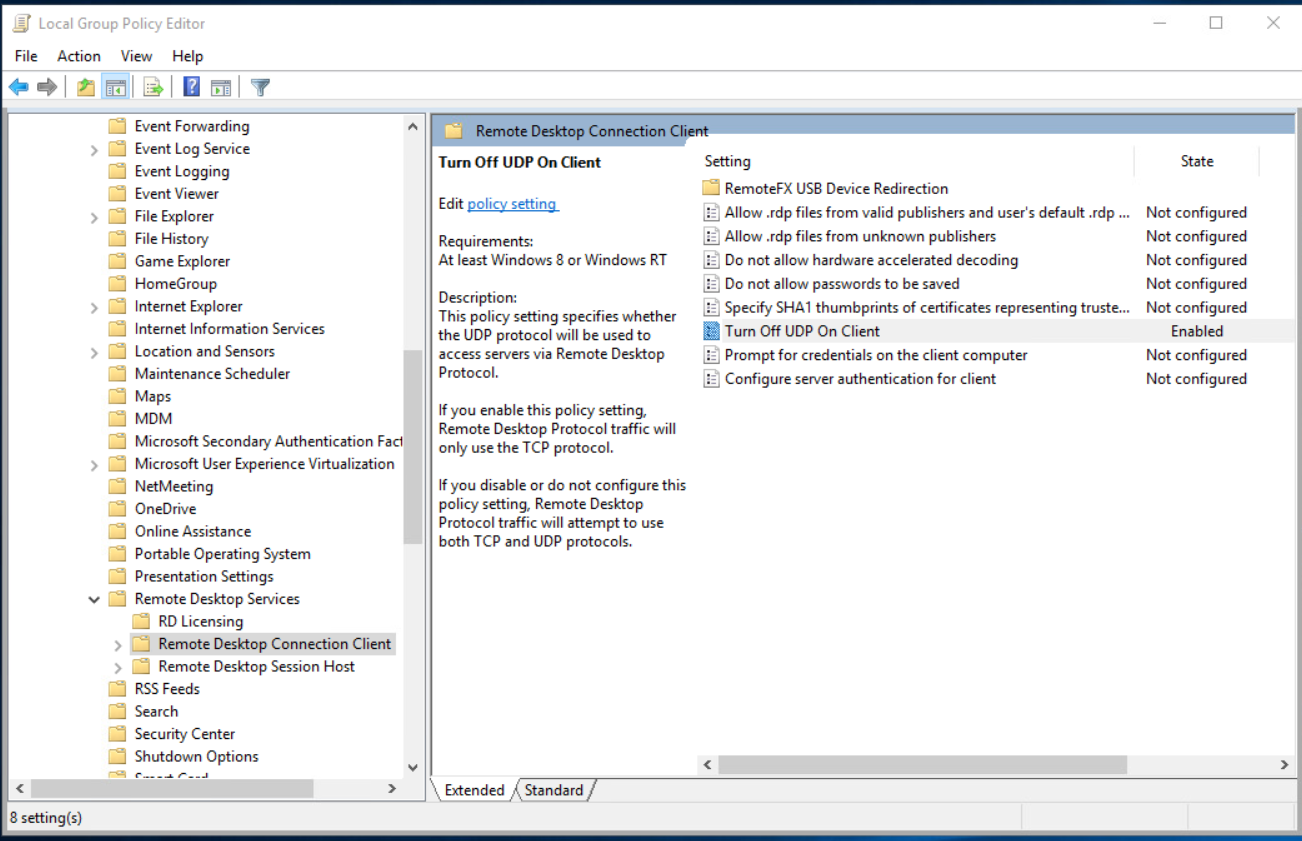Click the icon beside Do not allow hardware accelerated decoding
The height and width of the screenshot is (841, 1302).
click(x=711, y=260)
